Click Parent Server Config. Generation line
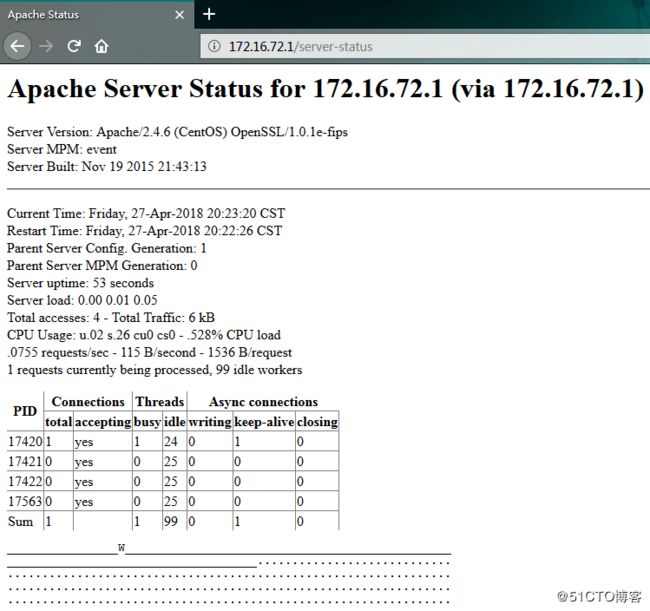650x611 pixels. (x=107, y=248)
